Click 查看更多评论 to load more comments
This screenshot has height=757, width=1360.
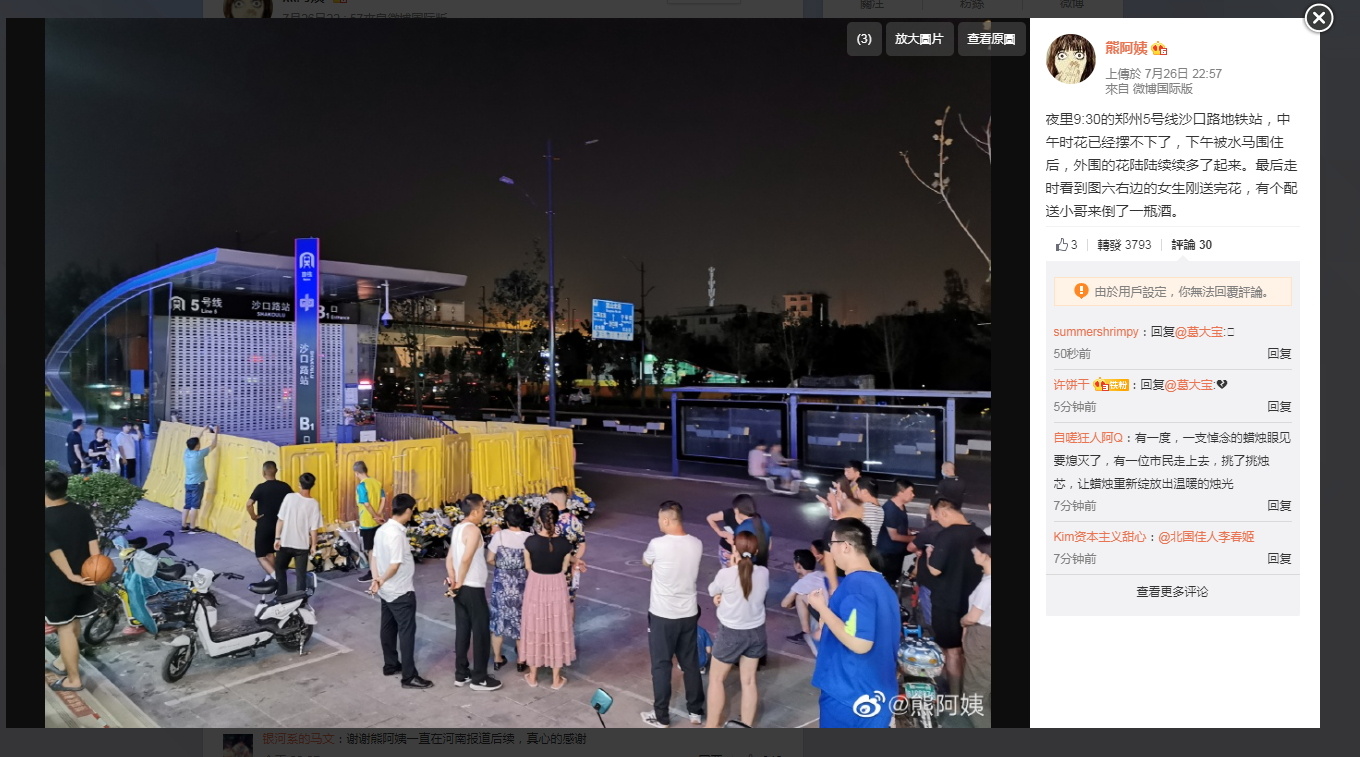pyautogui.click(x=1172, y=592)
